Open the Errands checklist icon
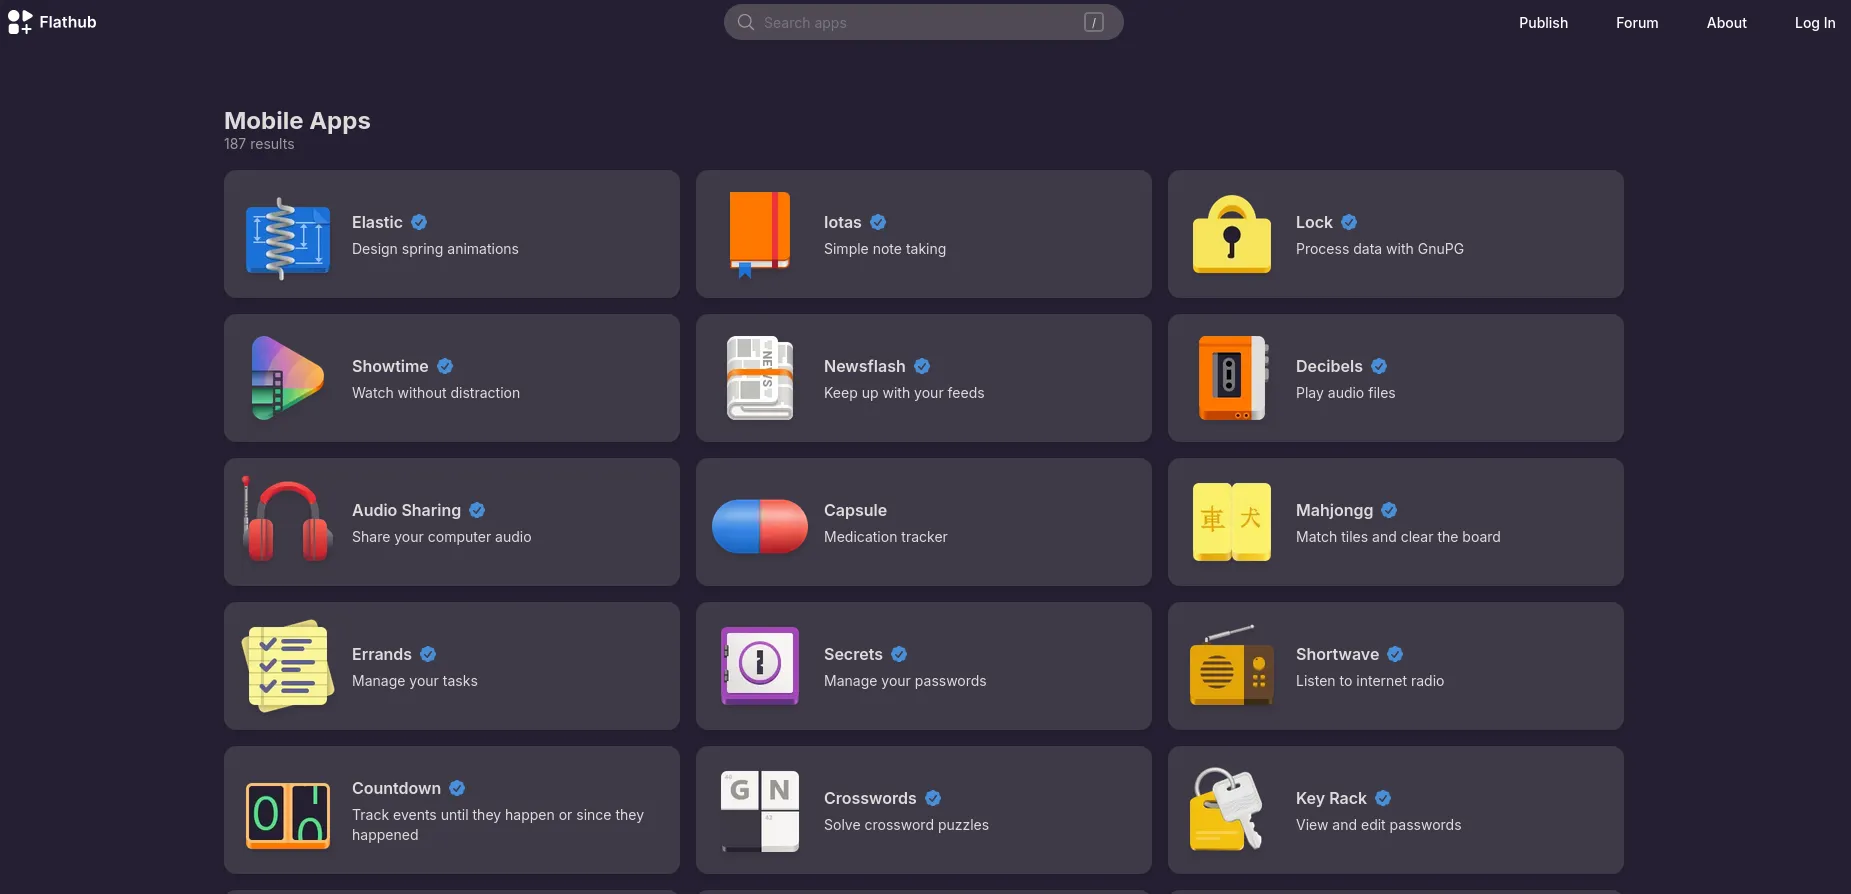The image size is (1851, 894). pos(288,666)
